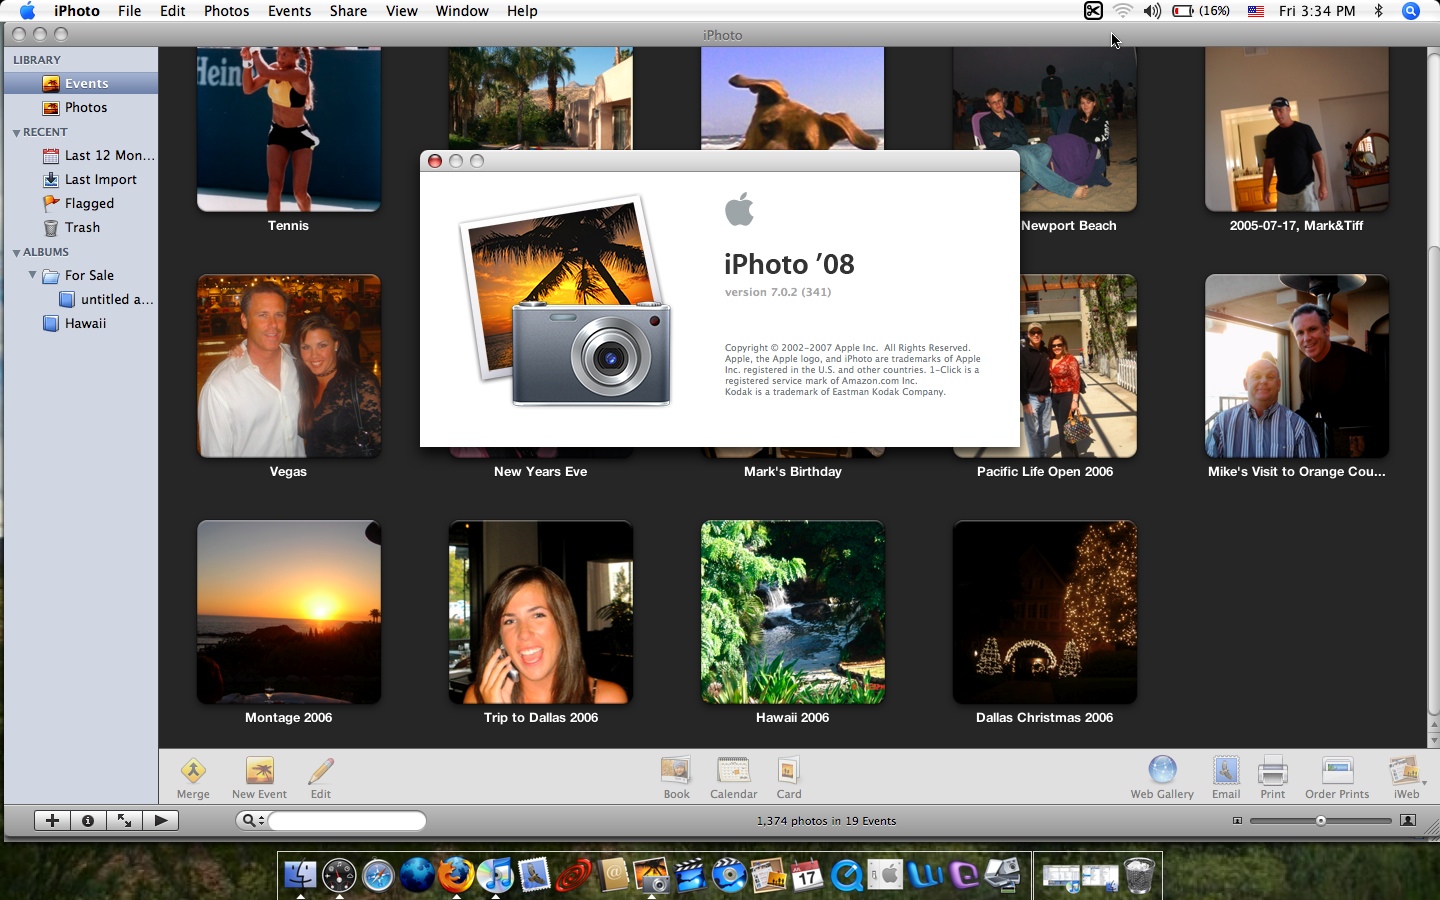Select the Hawaii album
The height and width of the screenshot is (900, 1440).
[80, 323]
